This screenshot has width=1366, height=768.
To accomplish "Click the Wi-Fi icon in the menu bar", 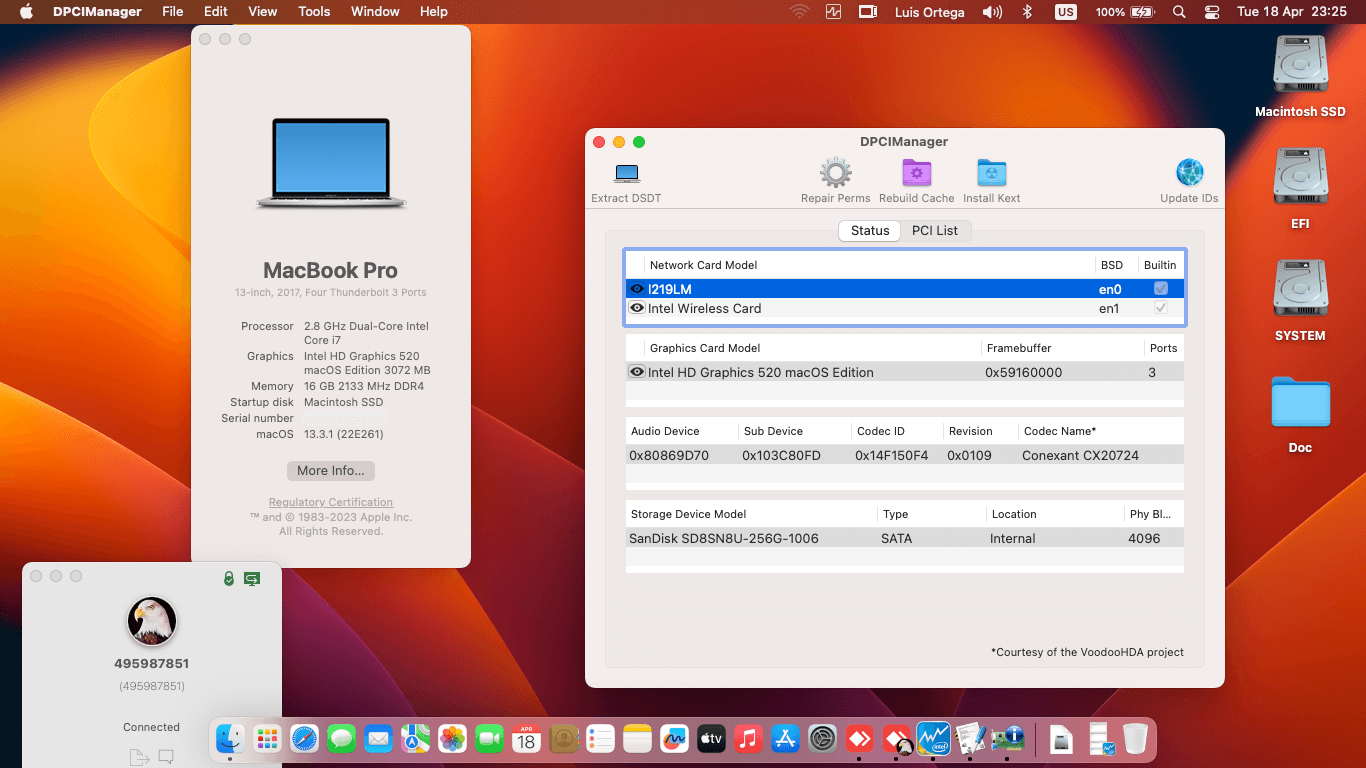I will (799, 12).
